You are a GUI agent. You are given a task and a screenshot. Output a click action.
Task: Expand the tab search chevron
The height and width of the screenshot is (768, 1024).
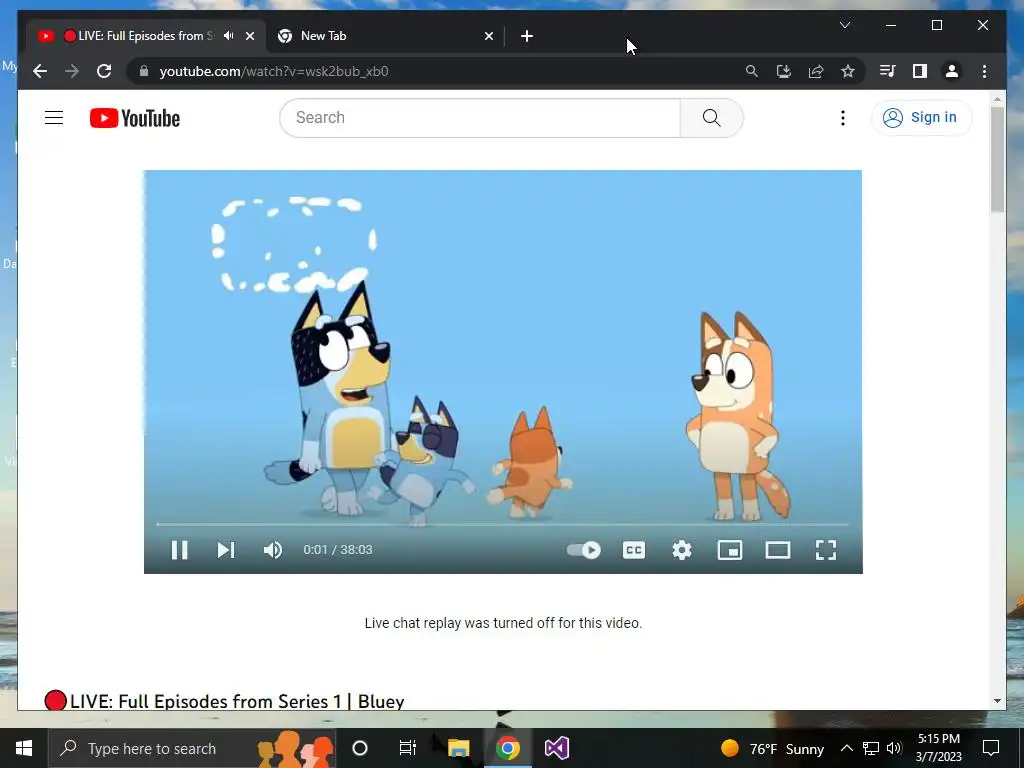(844, 25)
